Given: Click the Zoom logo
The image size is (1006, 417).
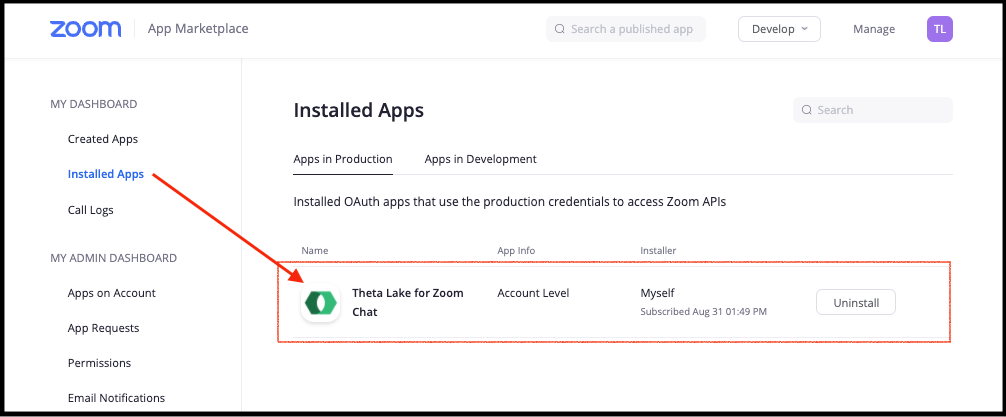Looking at the screenshot, I should (85, 29).
